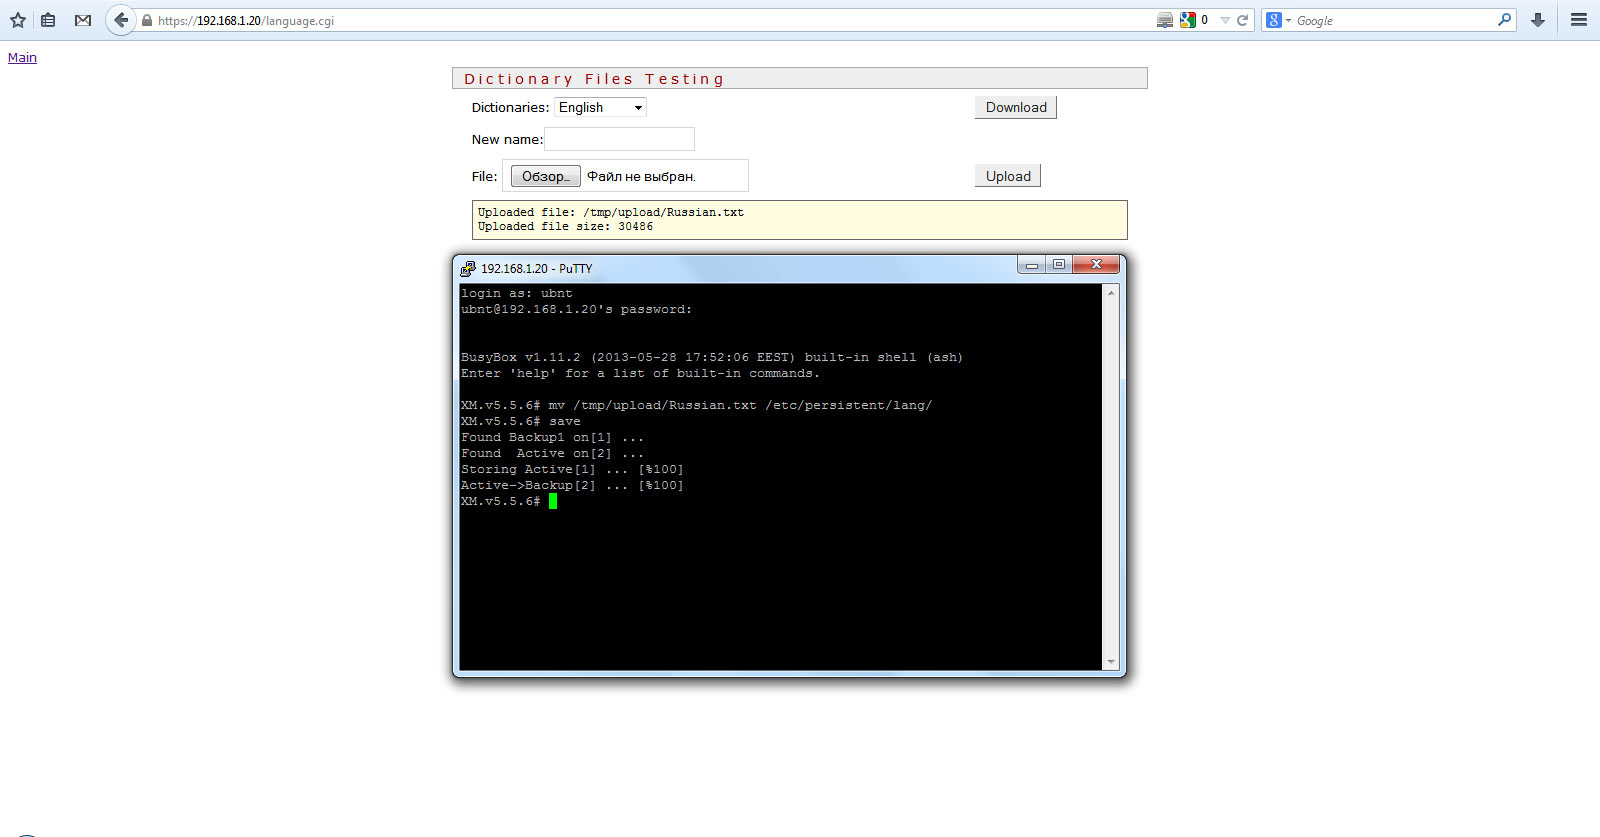Screen dimensions: 1600x837
Task: Reload the page with the refresh icon
Action: click(1243, 20)
